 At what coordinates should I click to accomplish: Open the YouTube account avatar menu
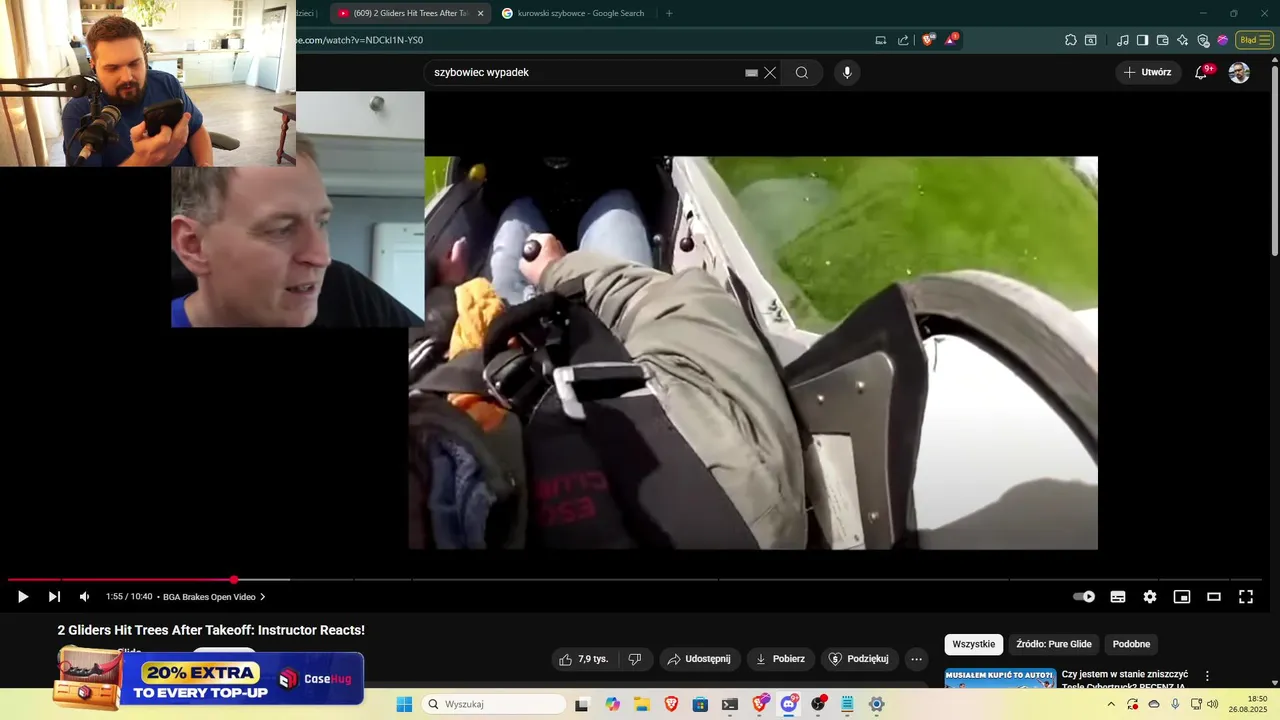point(1239,72)
